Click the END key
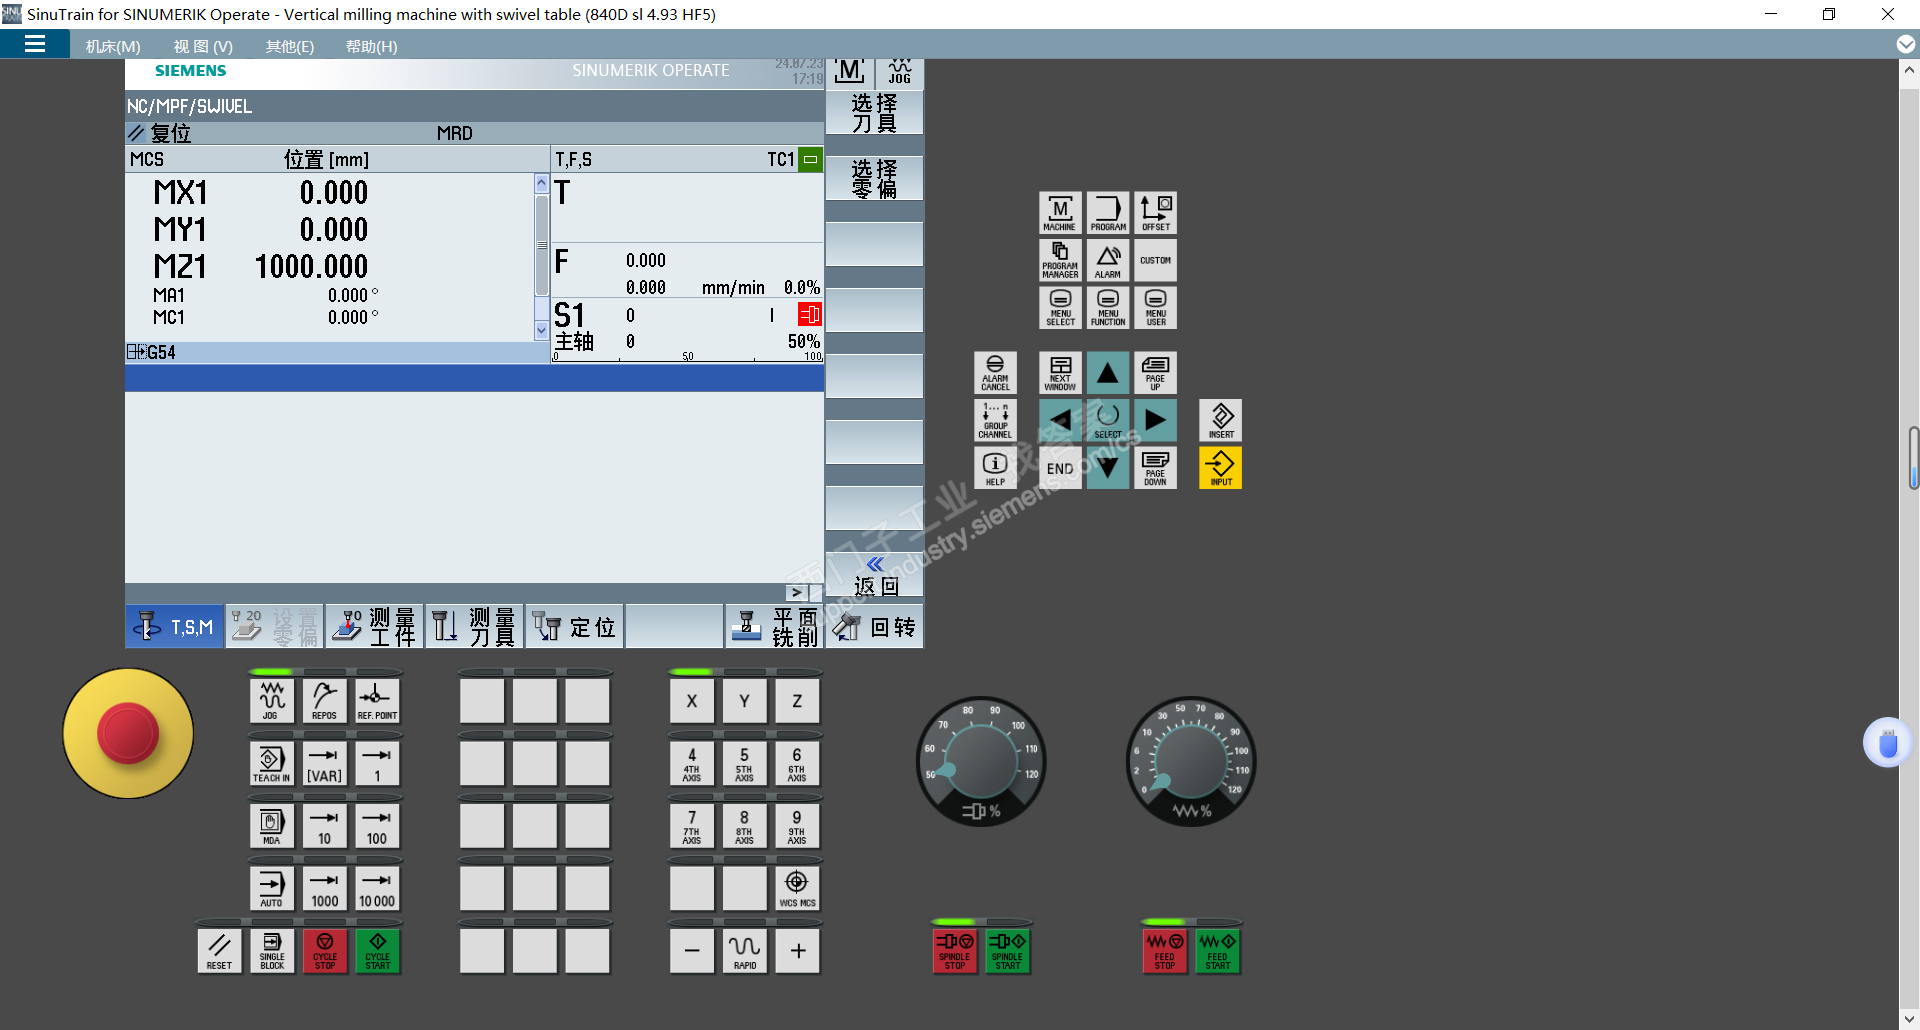Image resolution: width=1920 pixels, height=1030 pixels. 1060,468
